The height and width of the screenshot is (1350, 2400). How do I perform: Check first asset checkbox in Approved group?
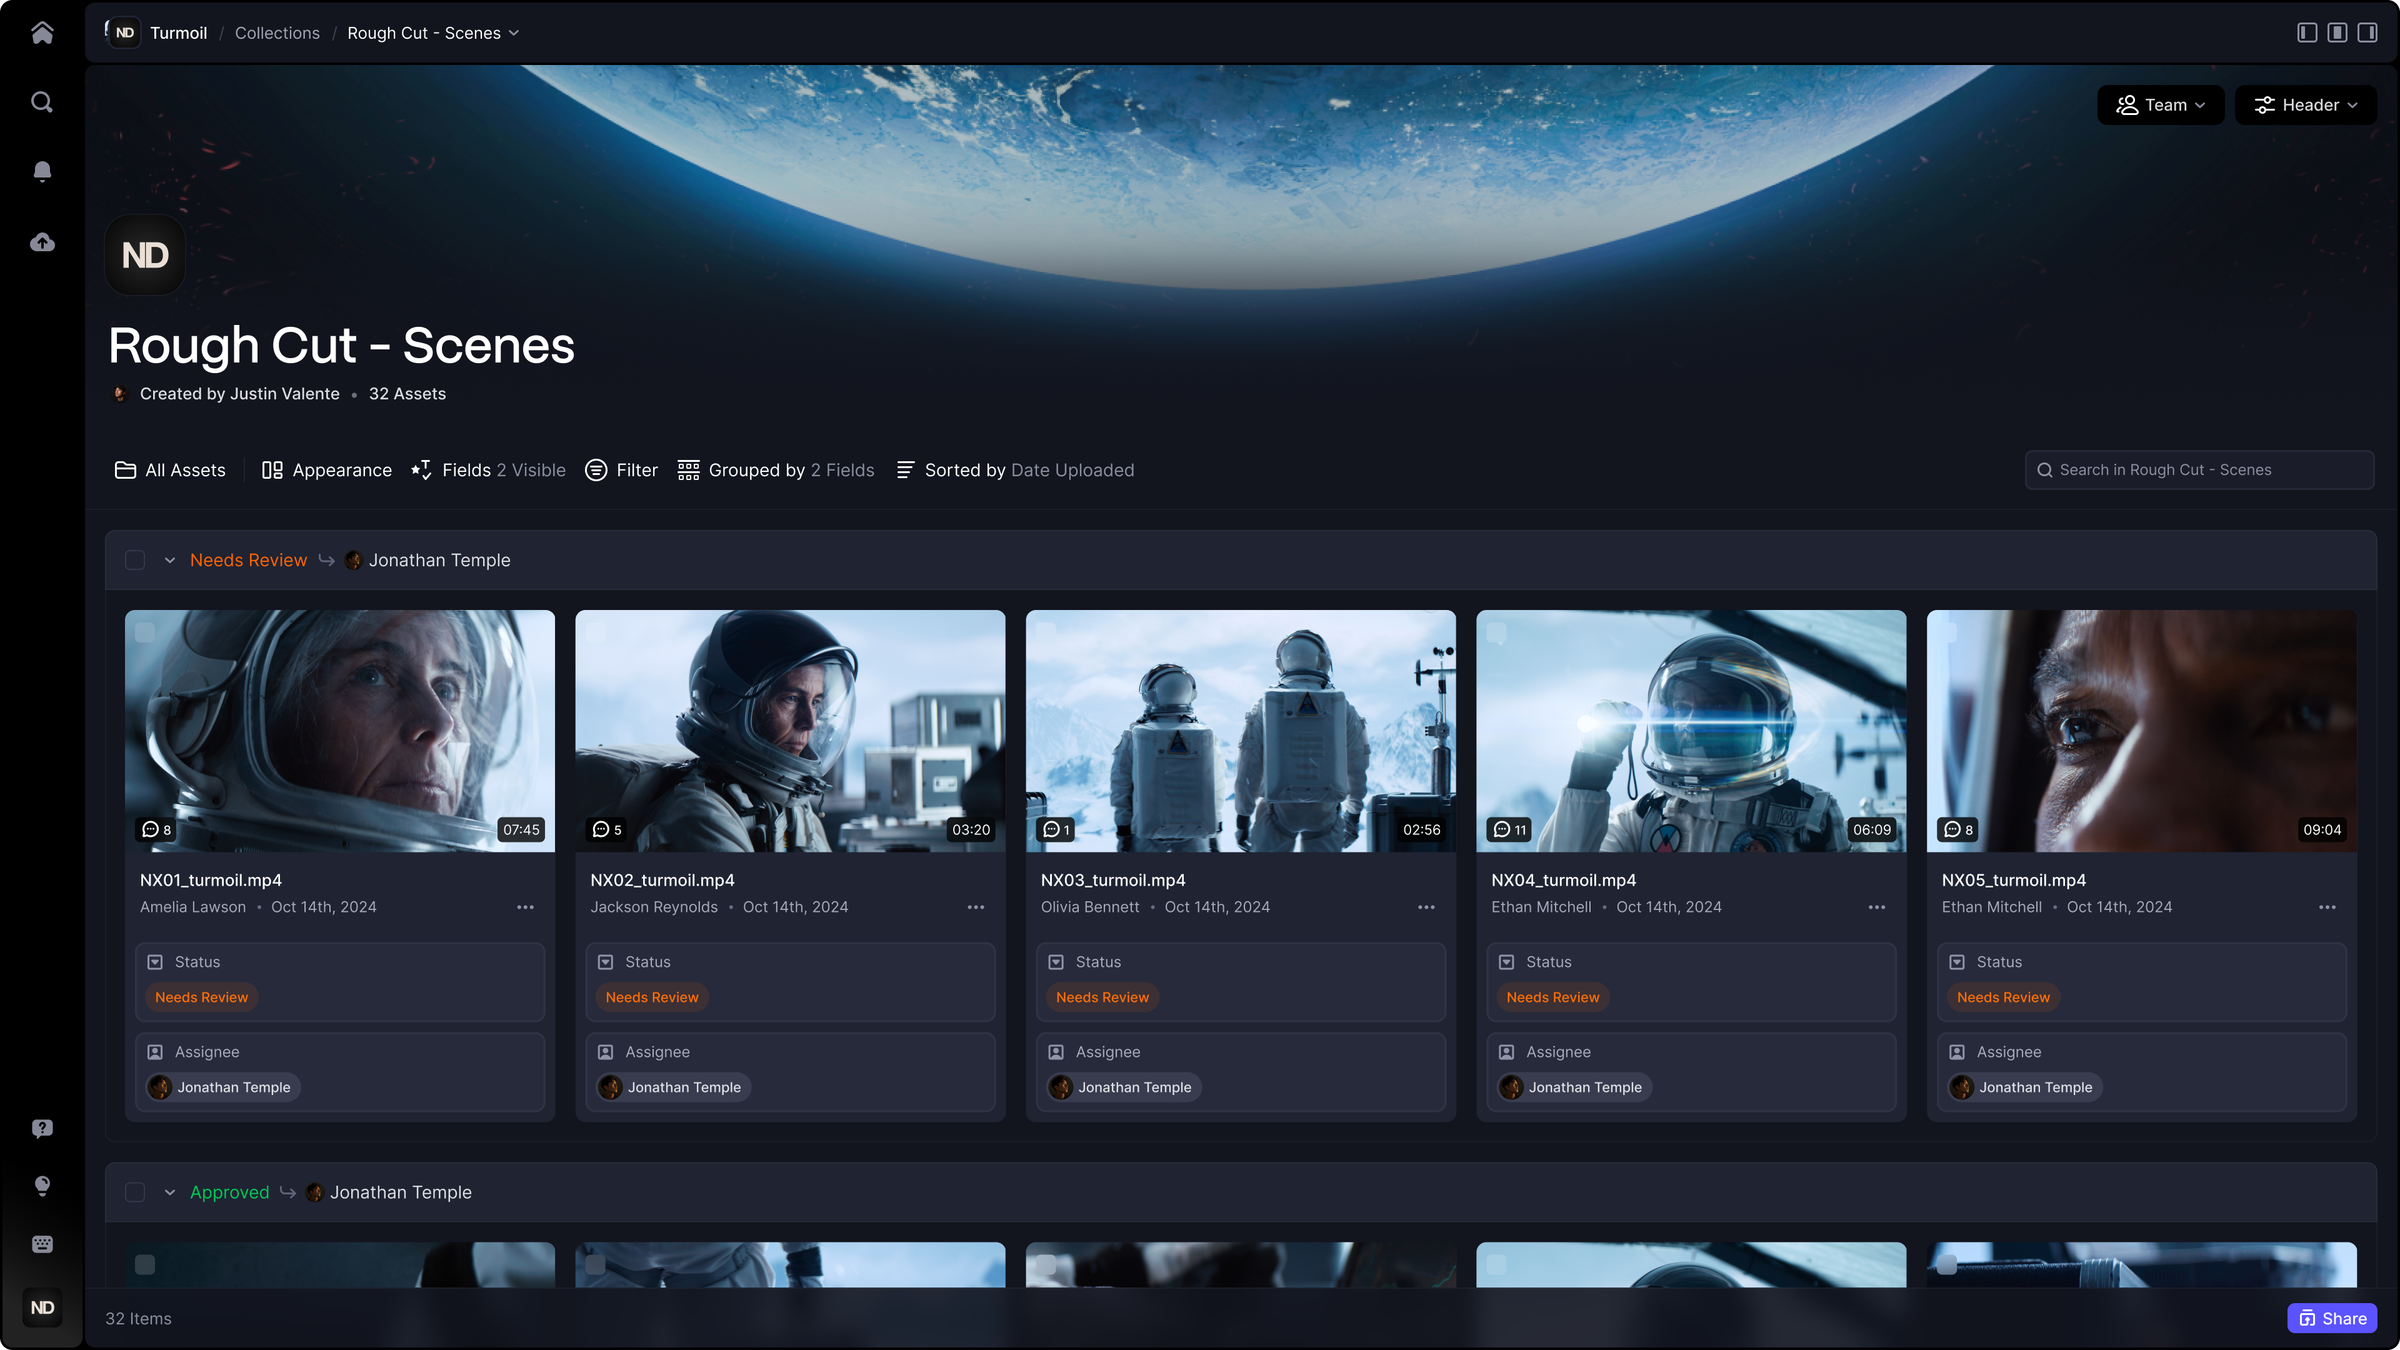(x=145, y=1264)
